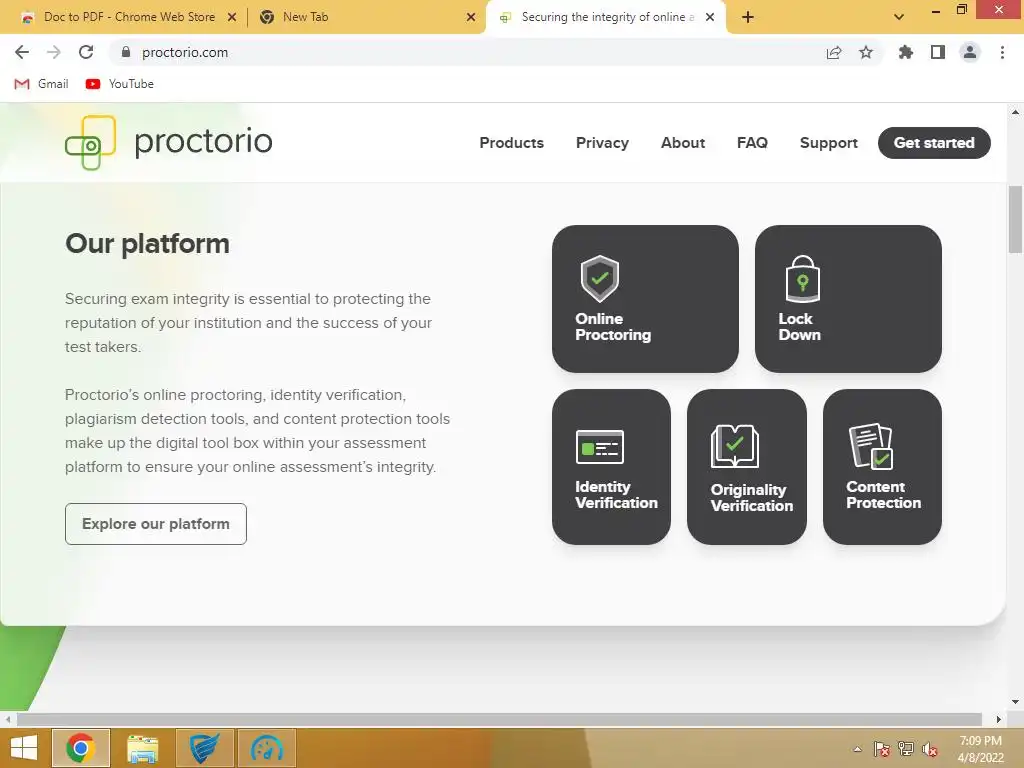Viewport: 1024px width, 768px height.
Task: Select the Securing the integrity tab
Action: (x=607, y=17)
